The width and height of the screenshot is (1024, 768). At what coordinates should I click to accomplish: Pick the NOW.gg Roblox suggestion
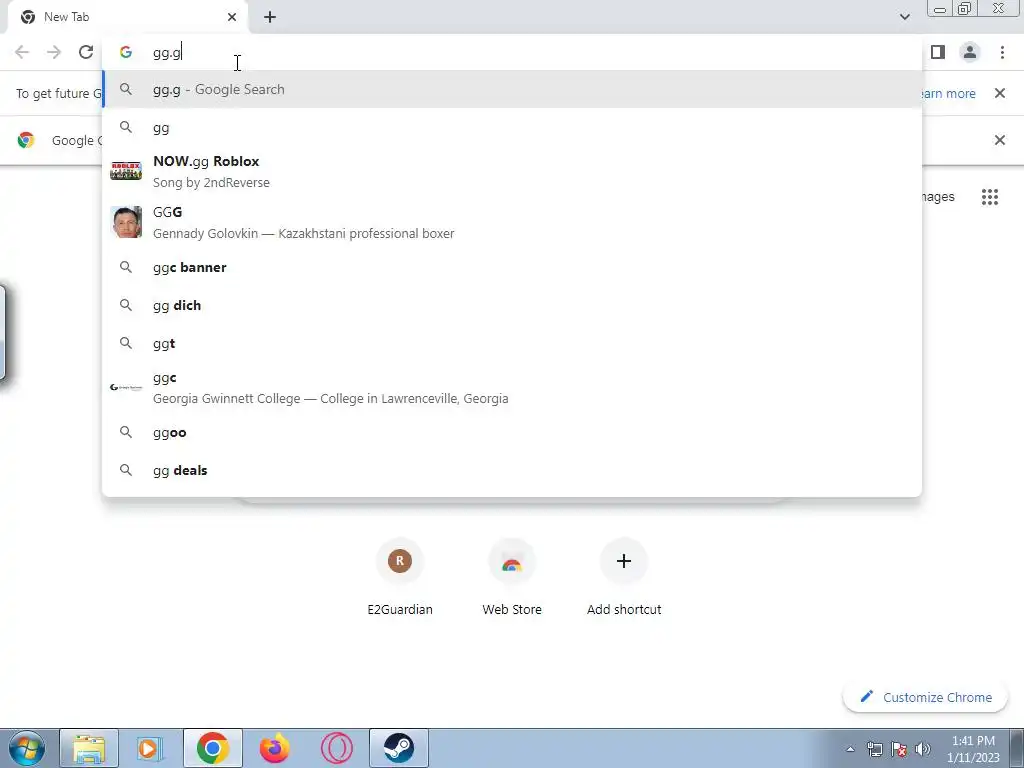pyautogui.click(x=513, y=172)
